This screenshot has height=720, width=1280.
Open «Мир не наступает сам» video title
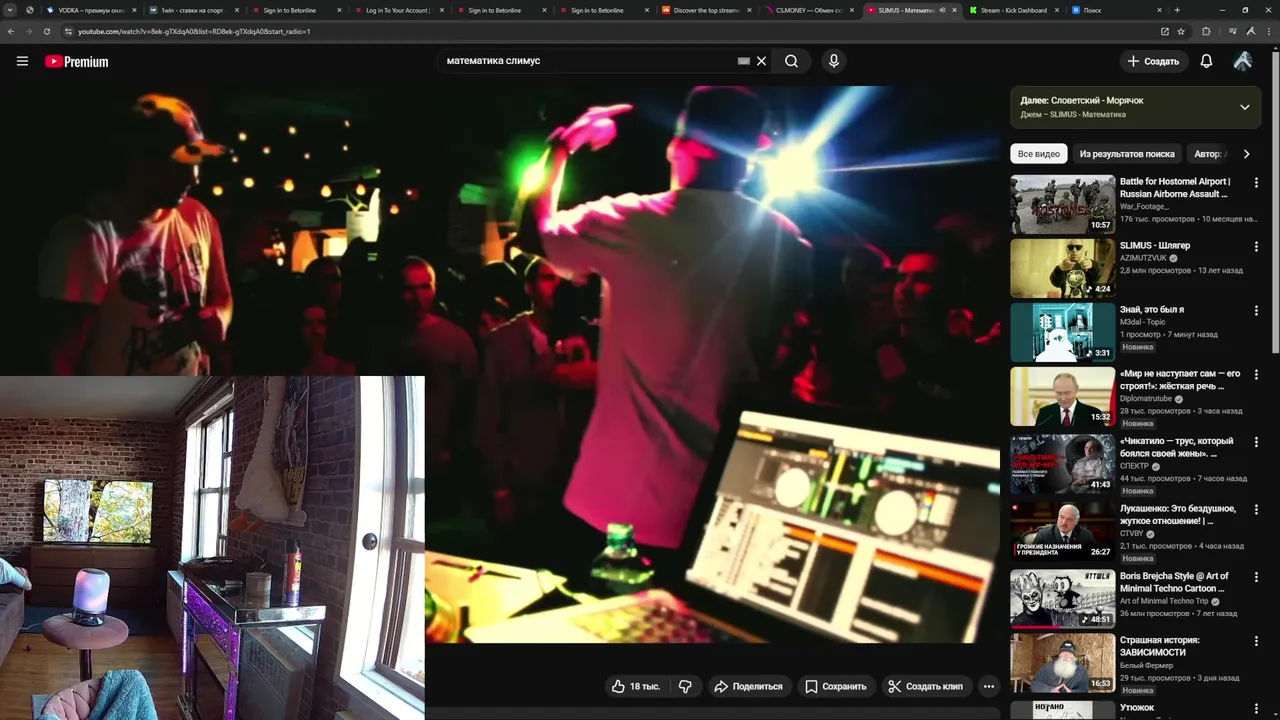(1180, 380)
